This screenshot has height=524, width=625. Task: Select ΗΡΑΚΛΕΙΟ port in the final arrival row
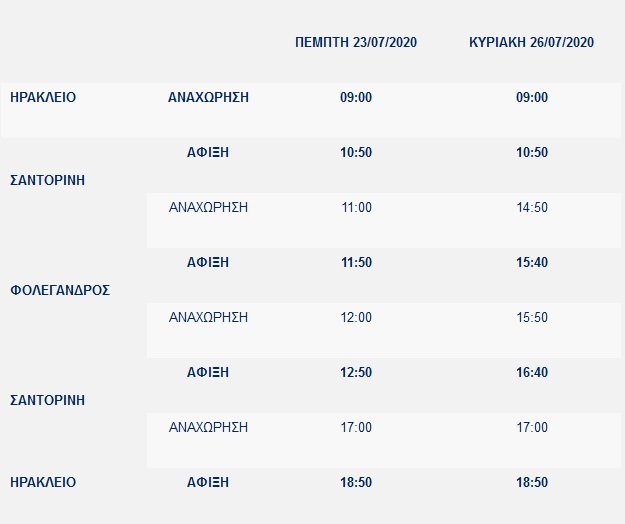click(x=43, y=482)
